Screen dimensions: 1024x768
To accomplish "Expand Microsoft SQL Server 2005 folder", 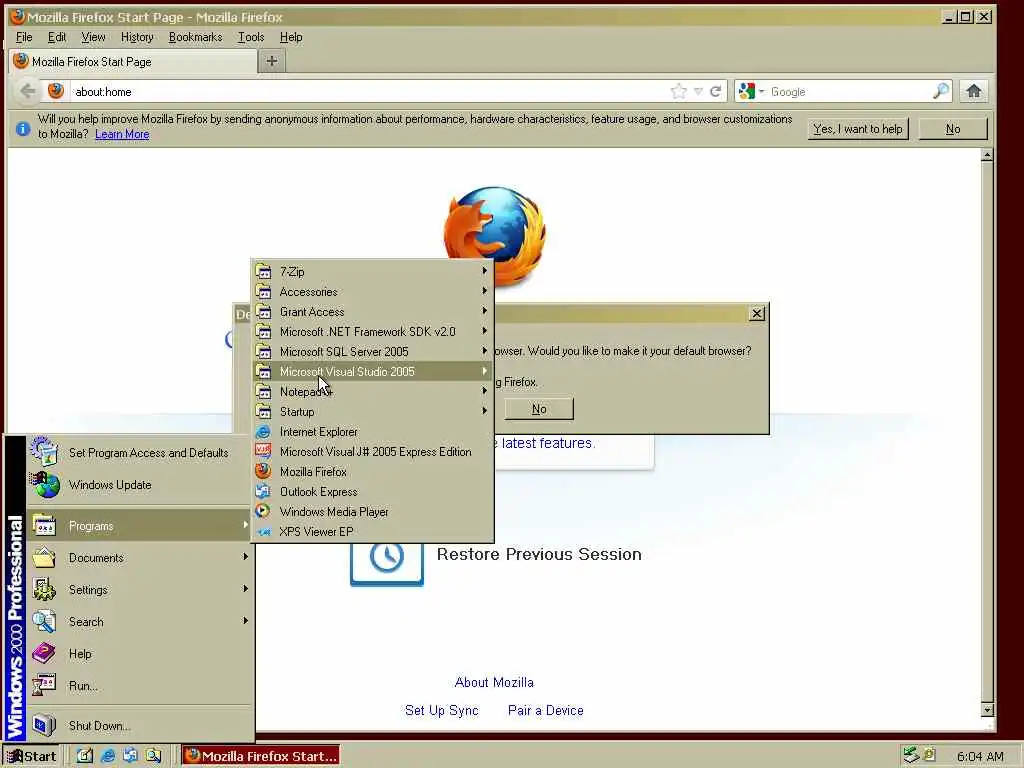I will click(372, 351).
